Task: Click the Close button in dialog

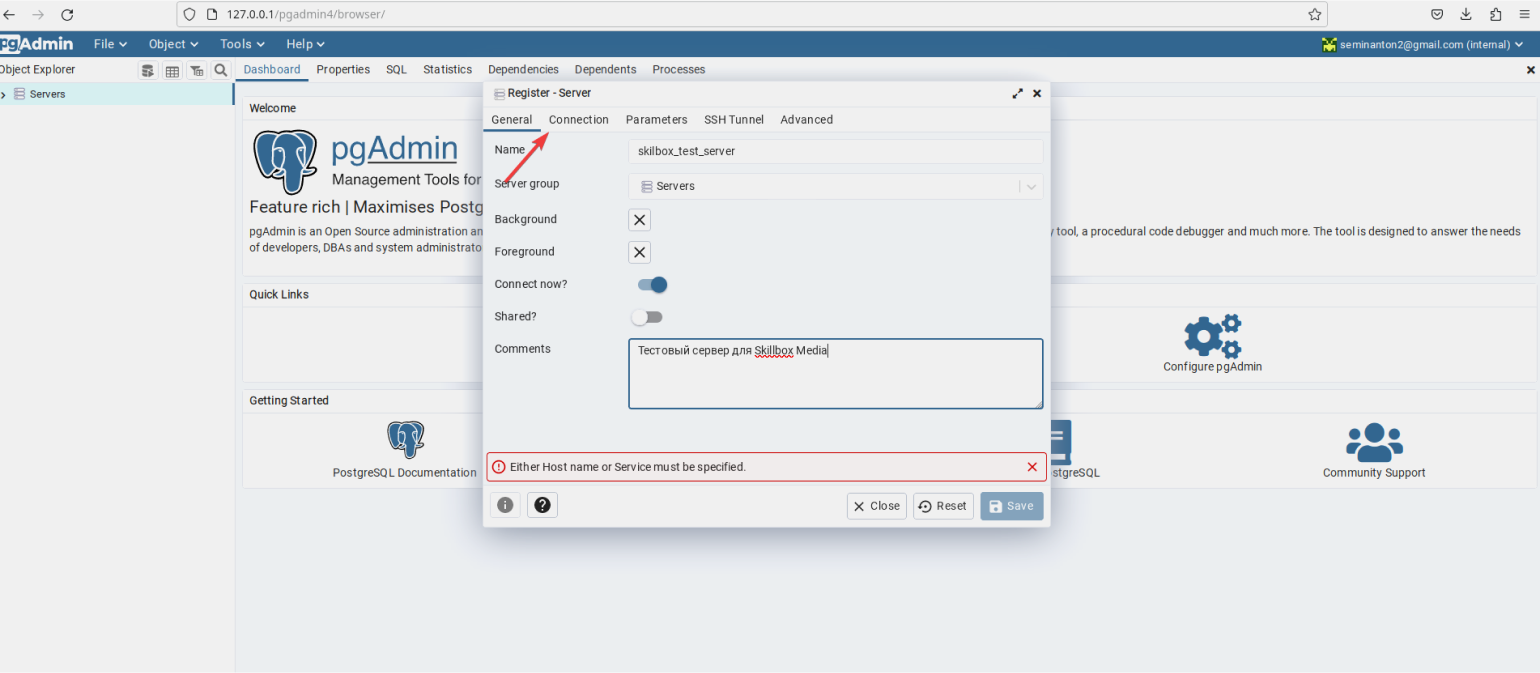Action: (x=877, y=506)
